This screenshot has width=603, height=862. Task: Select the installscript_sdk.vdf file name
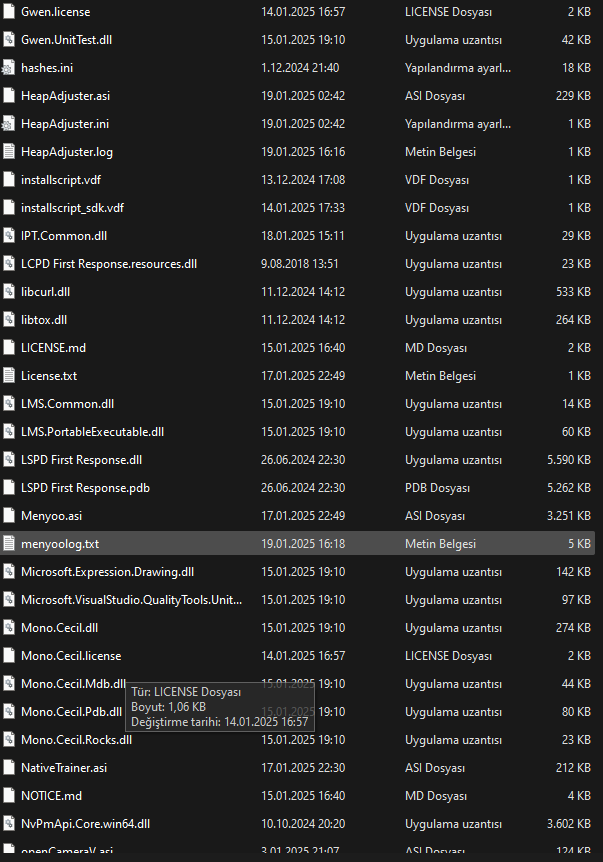(x=72, y=208)
